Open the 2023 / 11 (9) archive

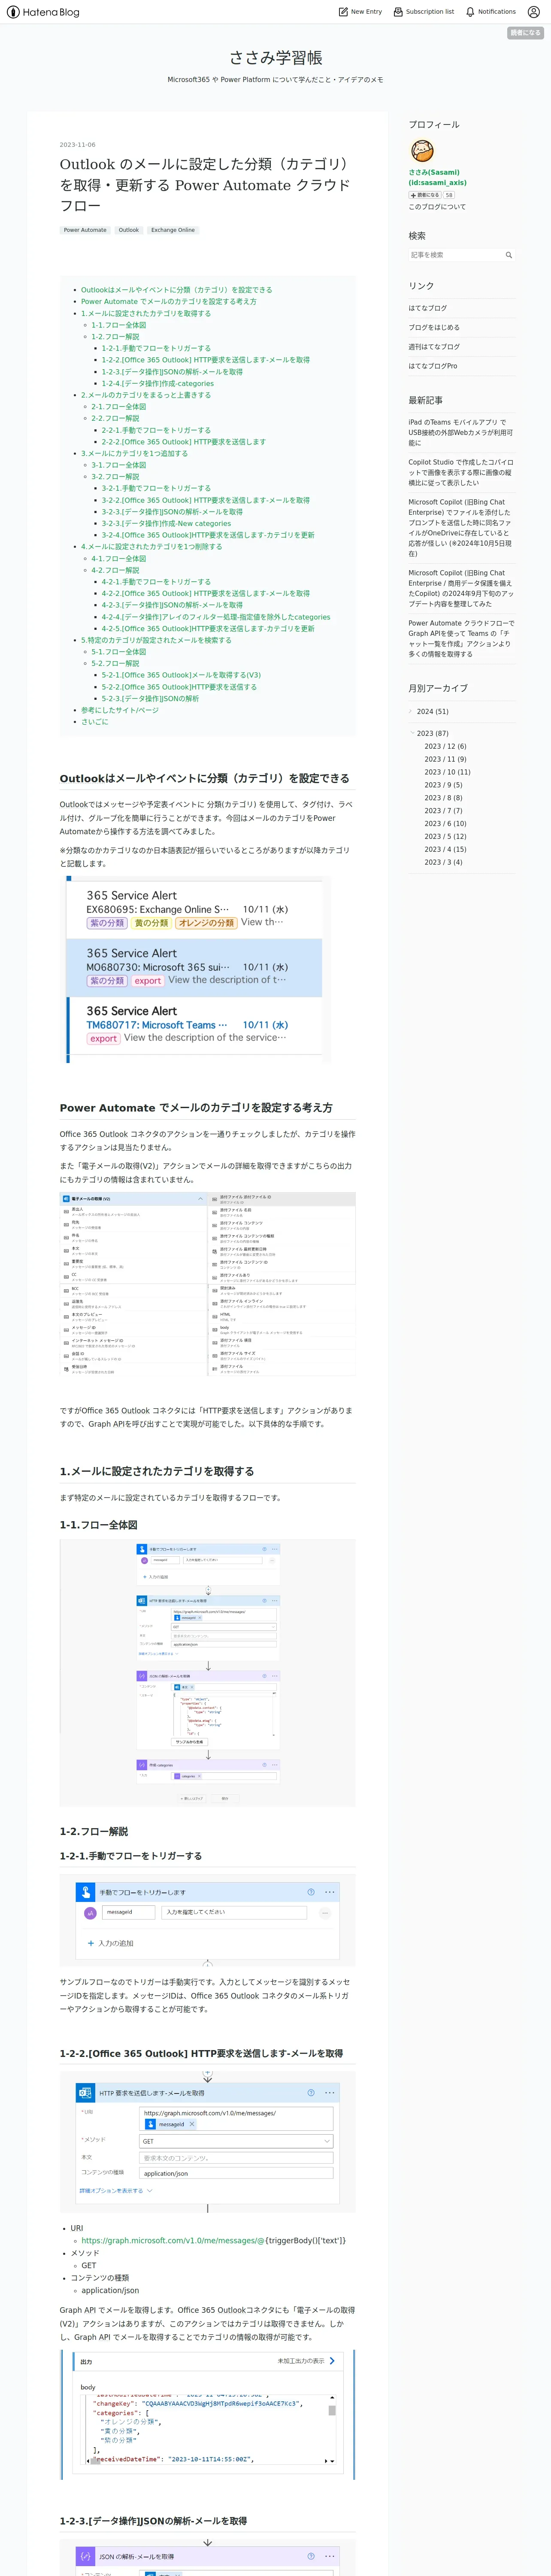[x=445, y=759]
